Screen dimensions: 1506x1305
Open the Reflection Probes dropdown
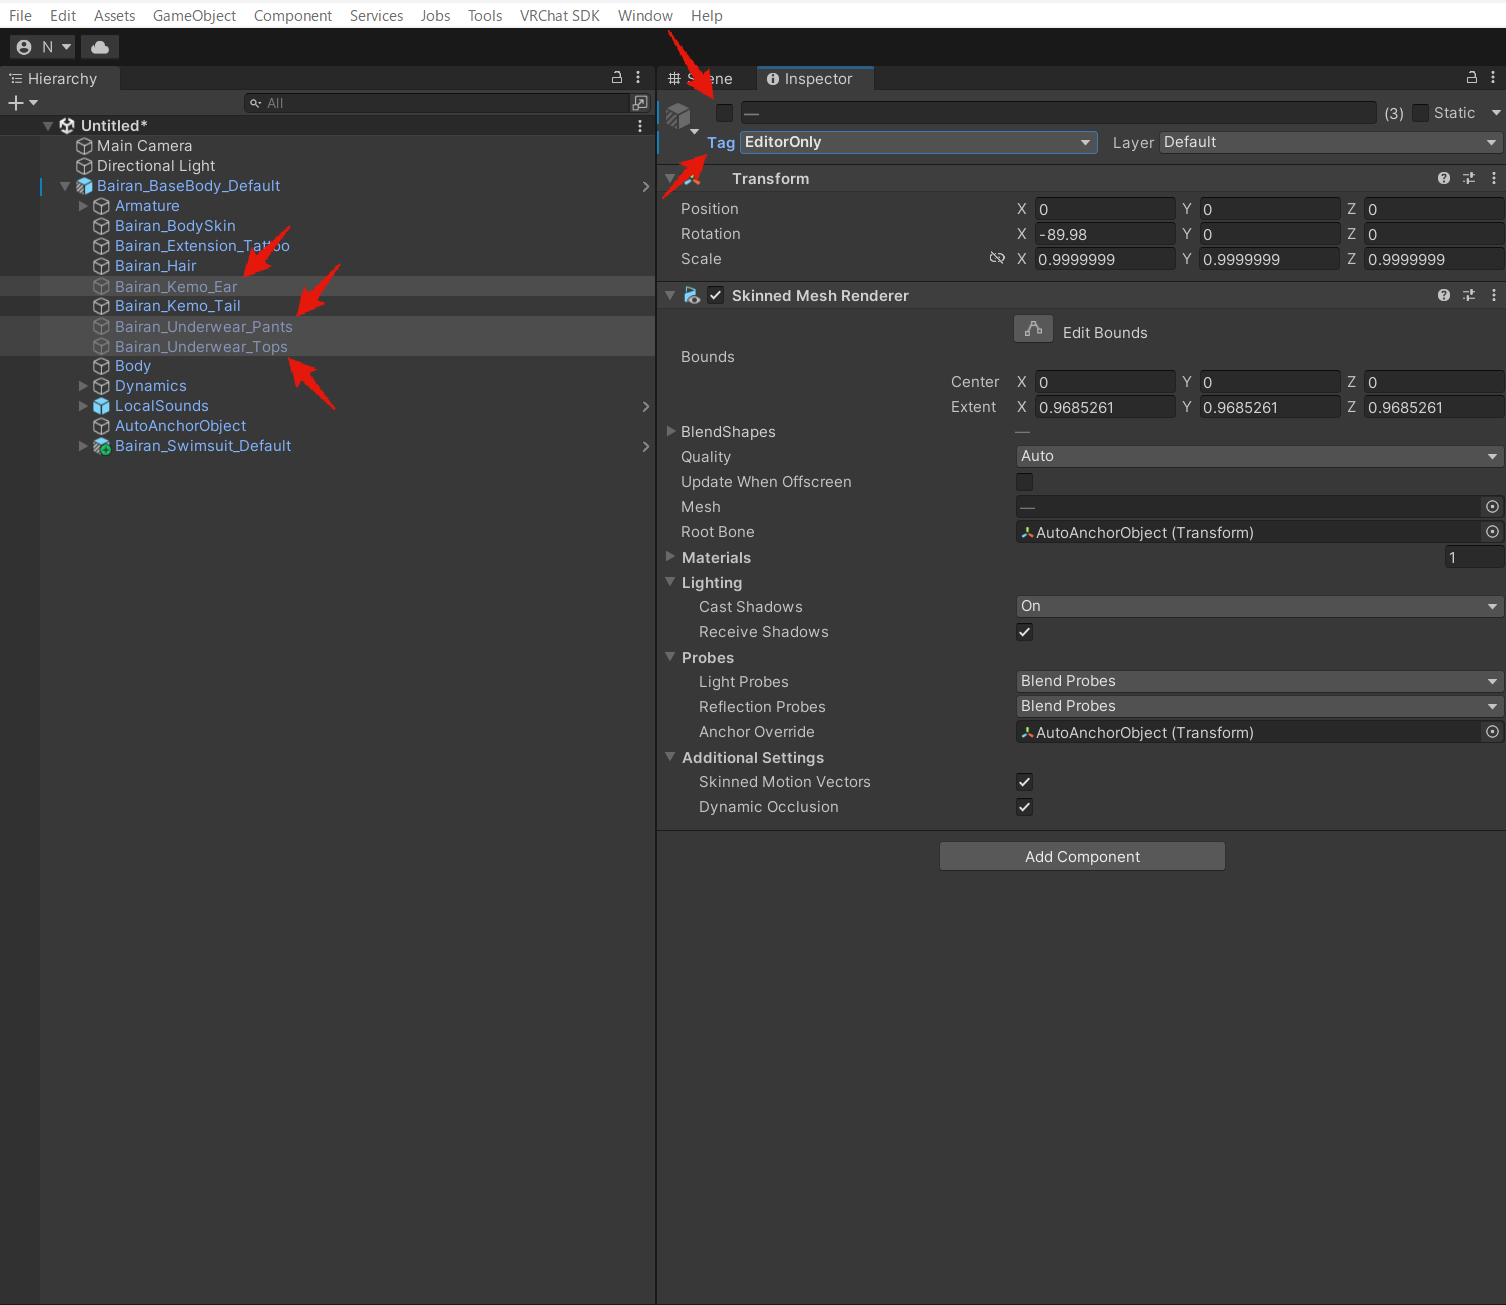(x=1260, y=706)
